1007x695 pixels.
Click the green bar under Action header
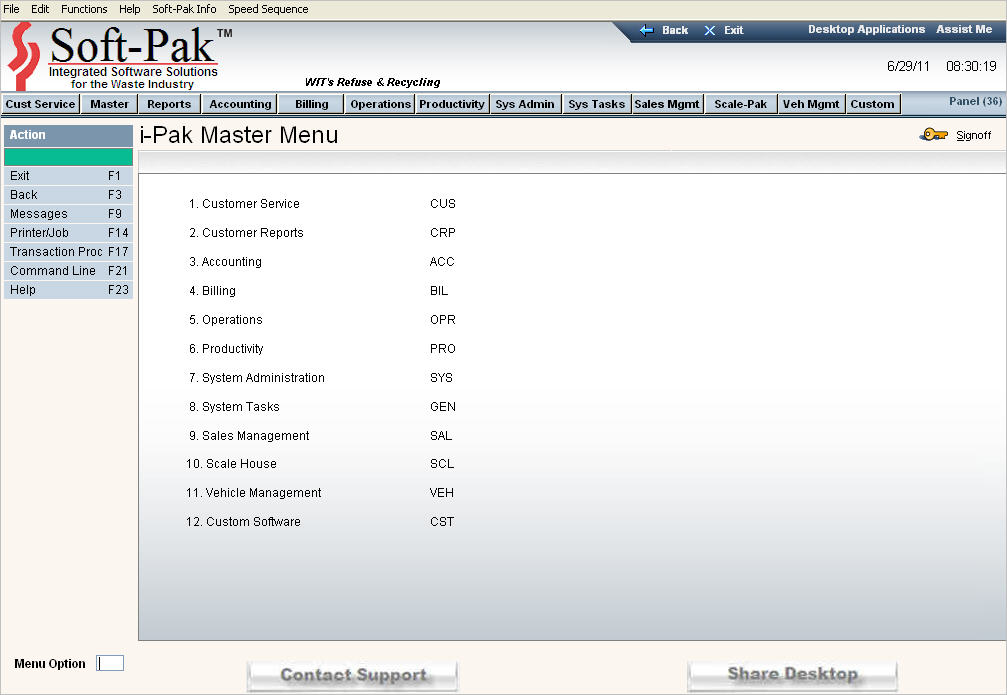pos(68,157)
